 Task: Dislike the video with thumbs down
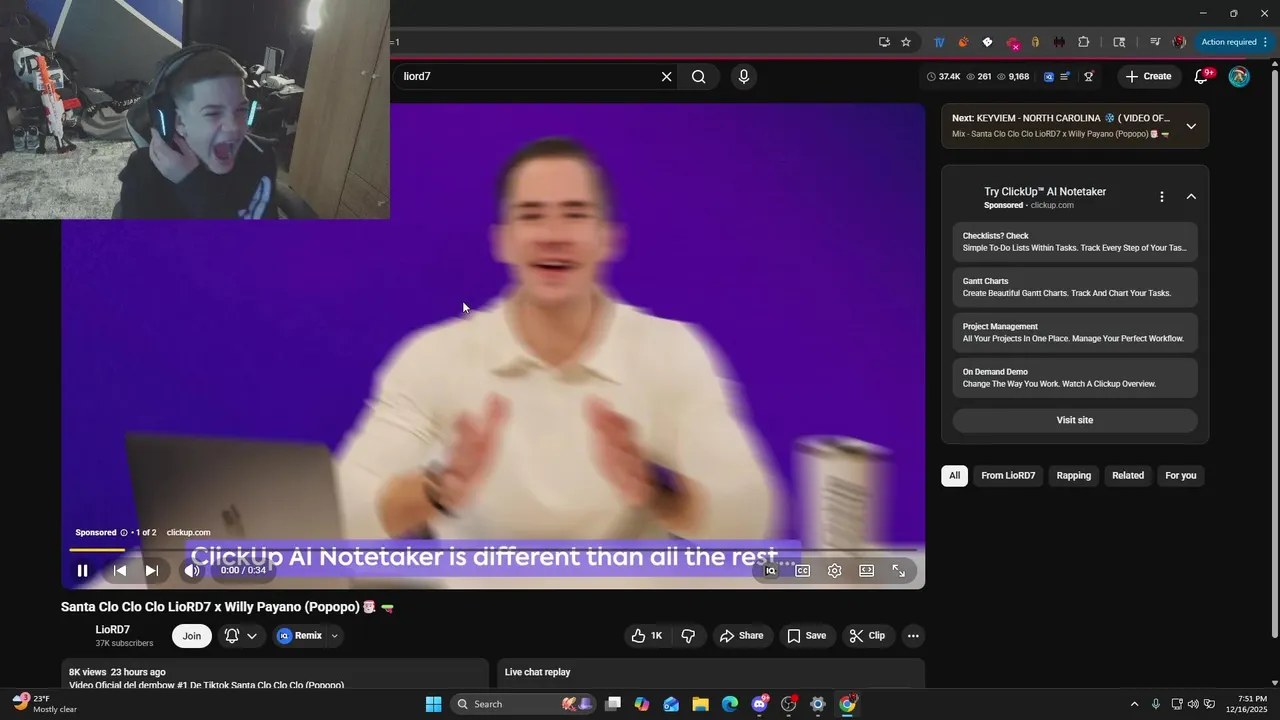tap(688, 636)
